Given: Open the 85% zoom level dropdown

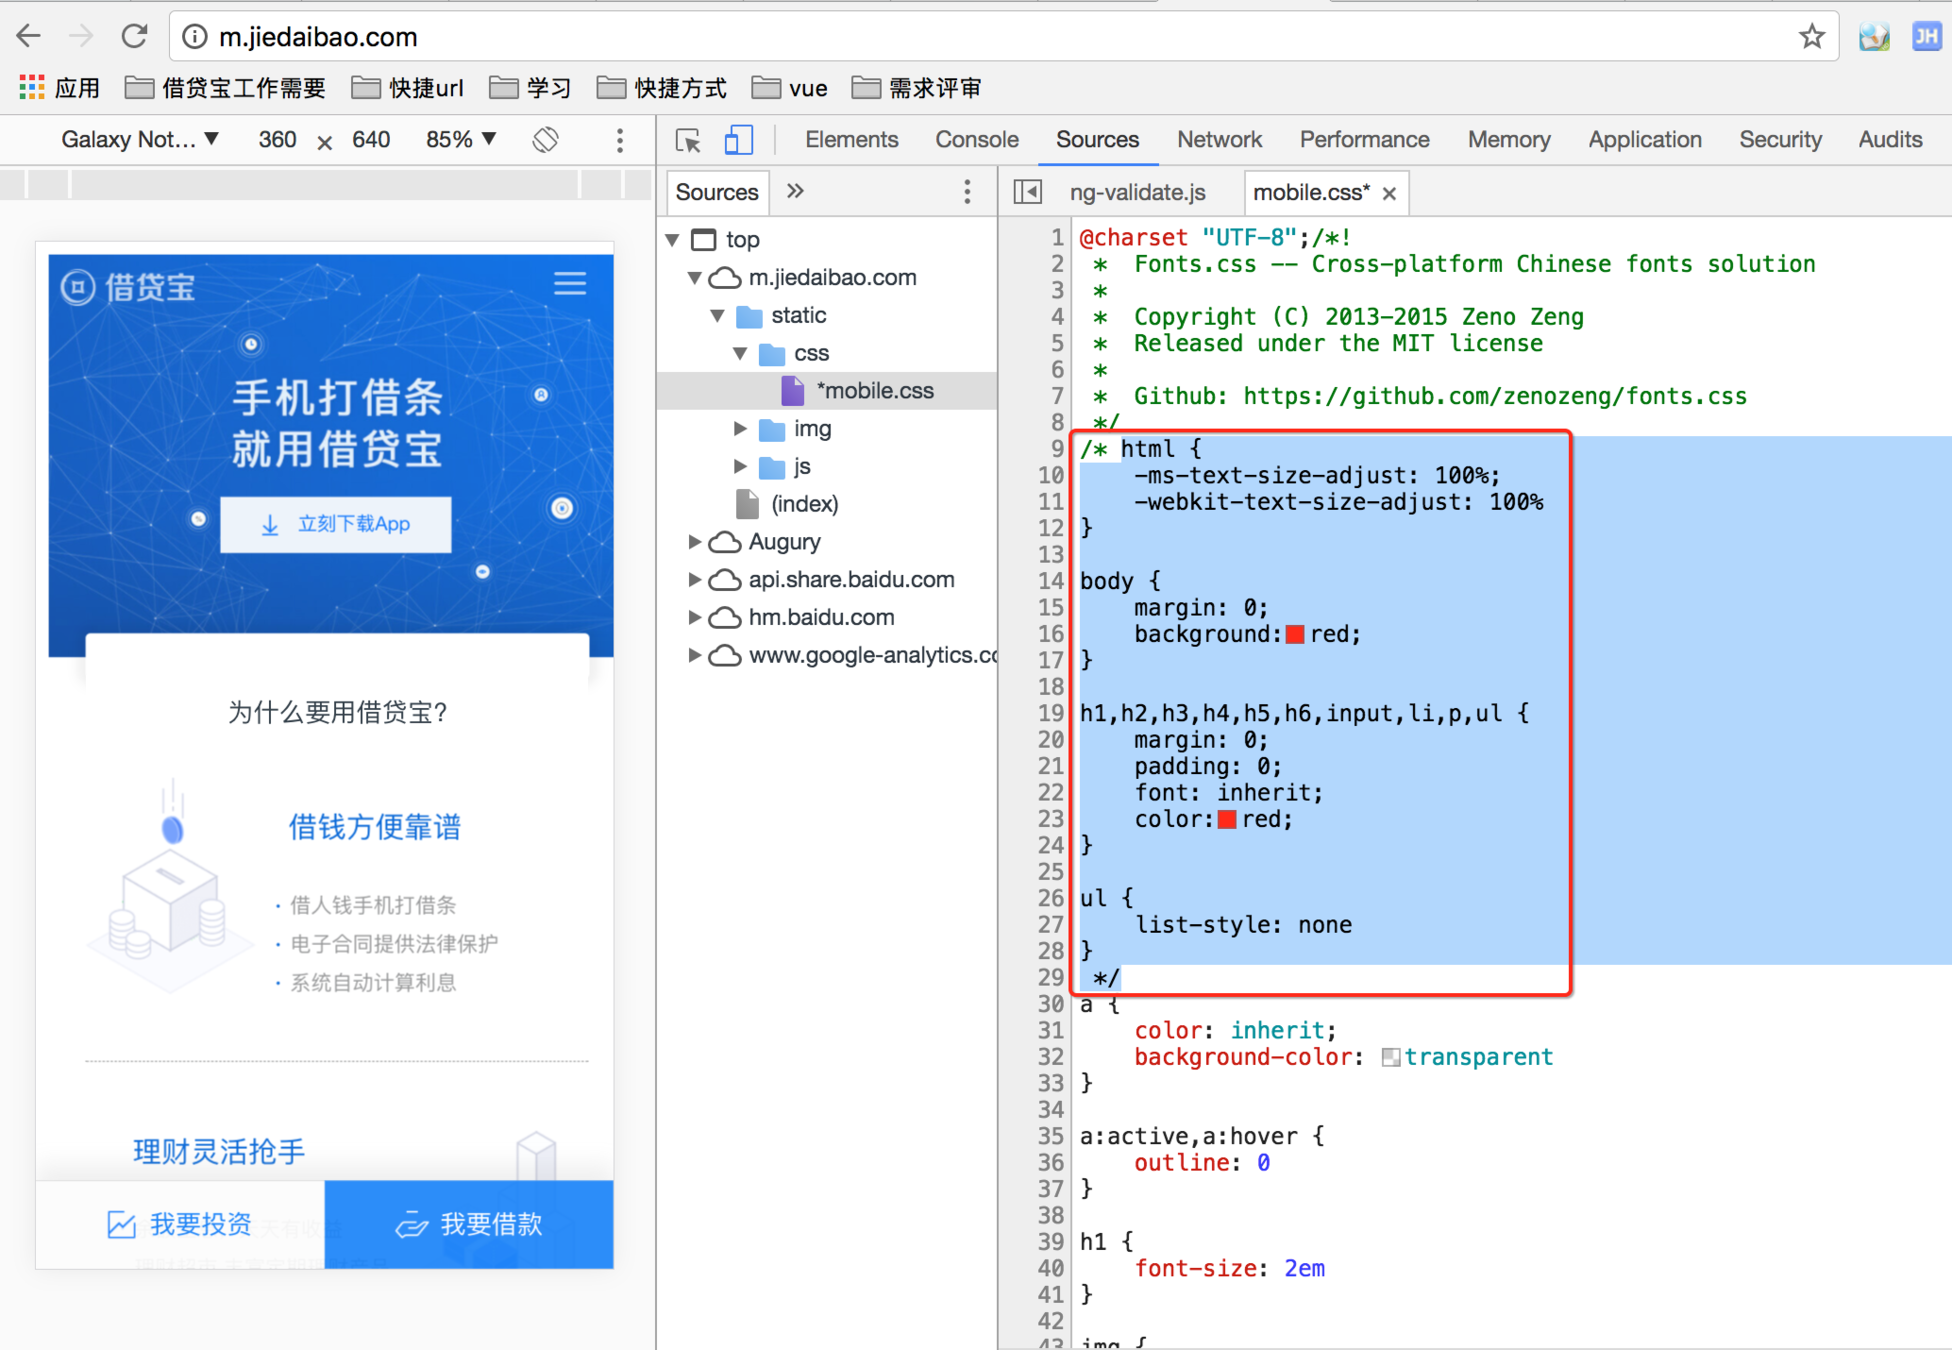Looking at the screenshot, I should tap(461, 140).
